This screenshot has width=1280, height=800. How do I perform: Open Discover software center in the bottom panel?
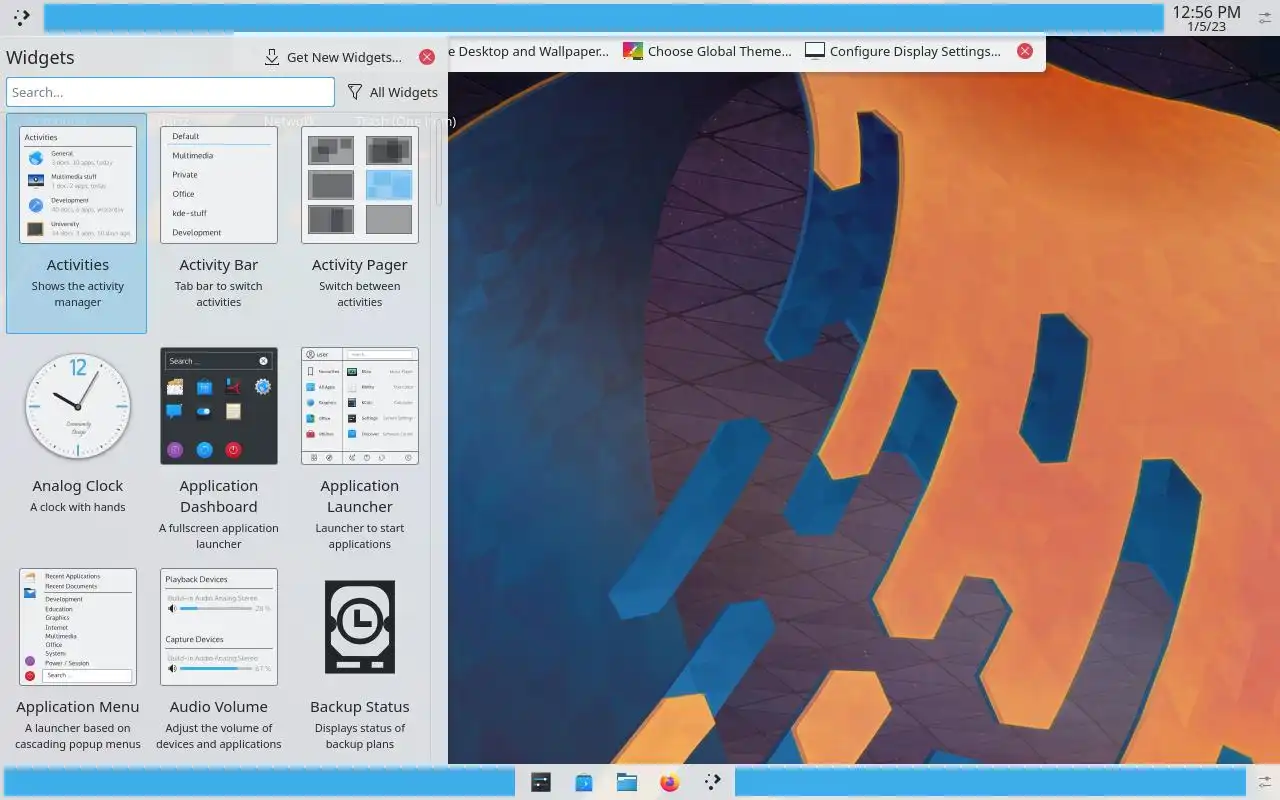(x=584, y=782)
